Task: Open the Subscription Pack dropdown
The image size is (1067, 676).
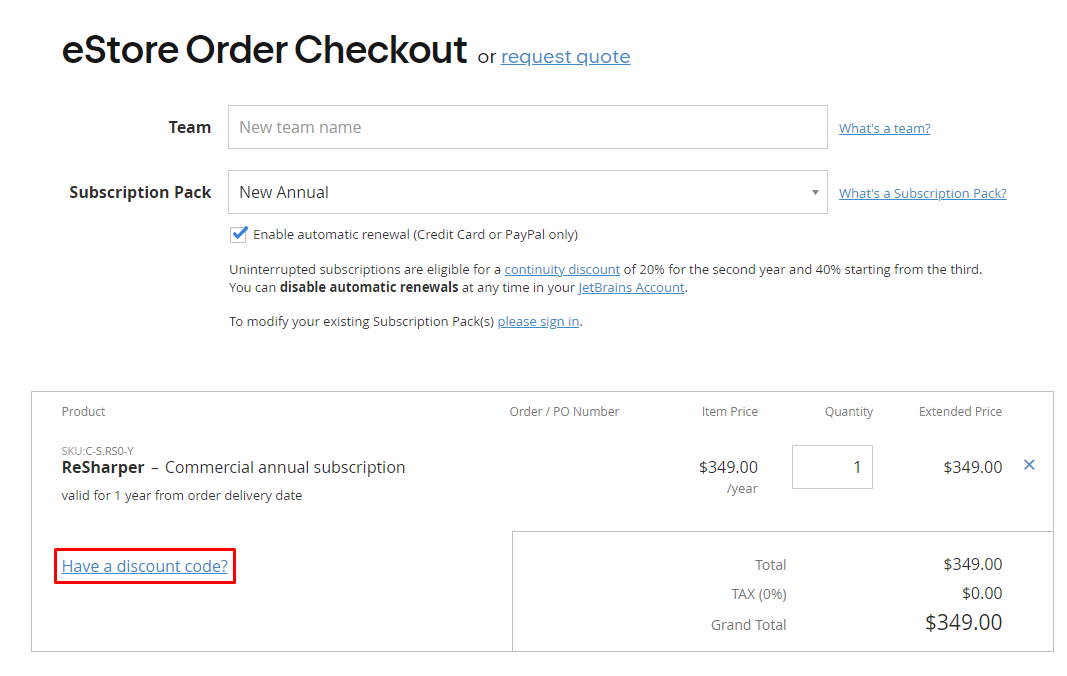Action: 527,192
